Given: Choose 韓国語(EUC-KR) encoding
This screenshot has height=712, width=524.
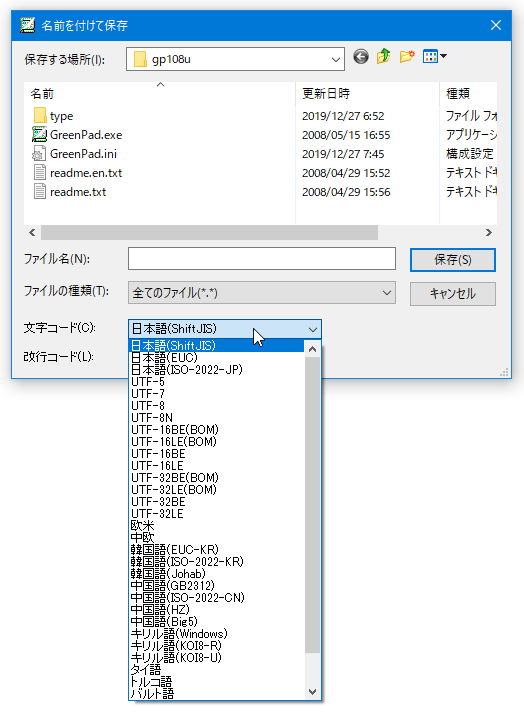Looking at the screenshot, I should (x=217, y=550).
